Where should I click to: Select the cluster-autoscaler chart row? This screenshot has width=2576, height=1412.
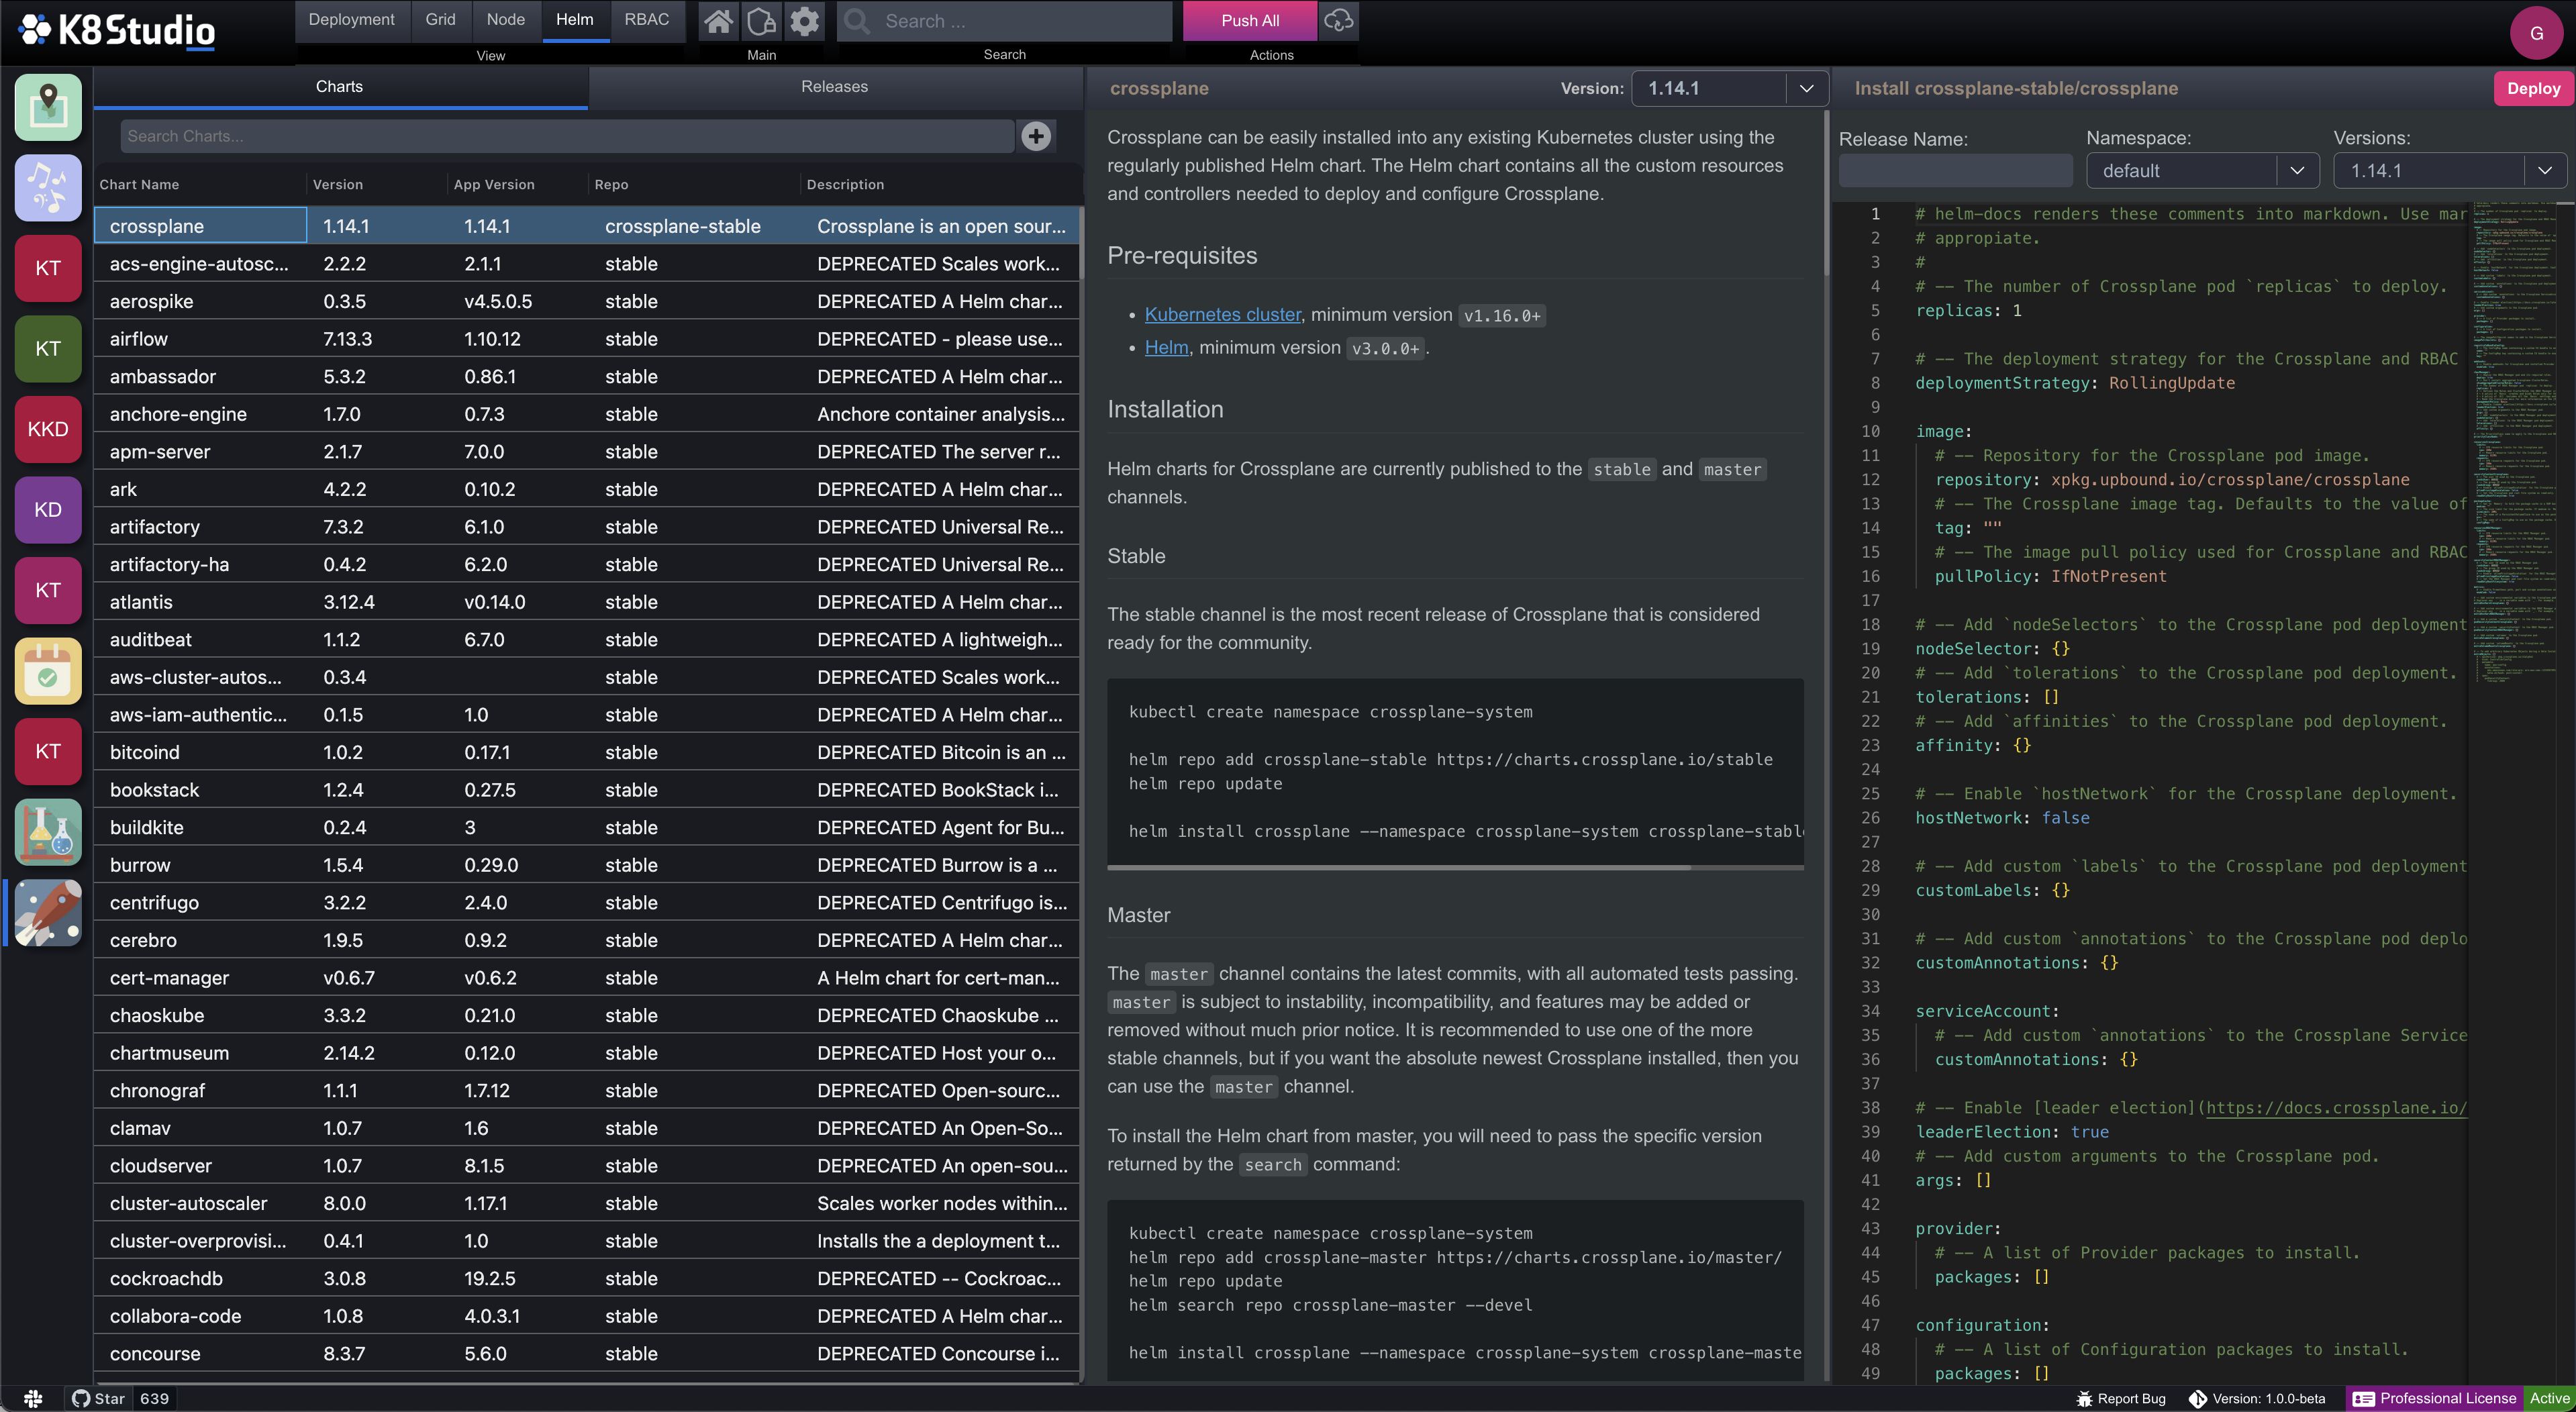pyautogui.click(x=588, y=1203)
